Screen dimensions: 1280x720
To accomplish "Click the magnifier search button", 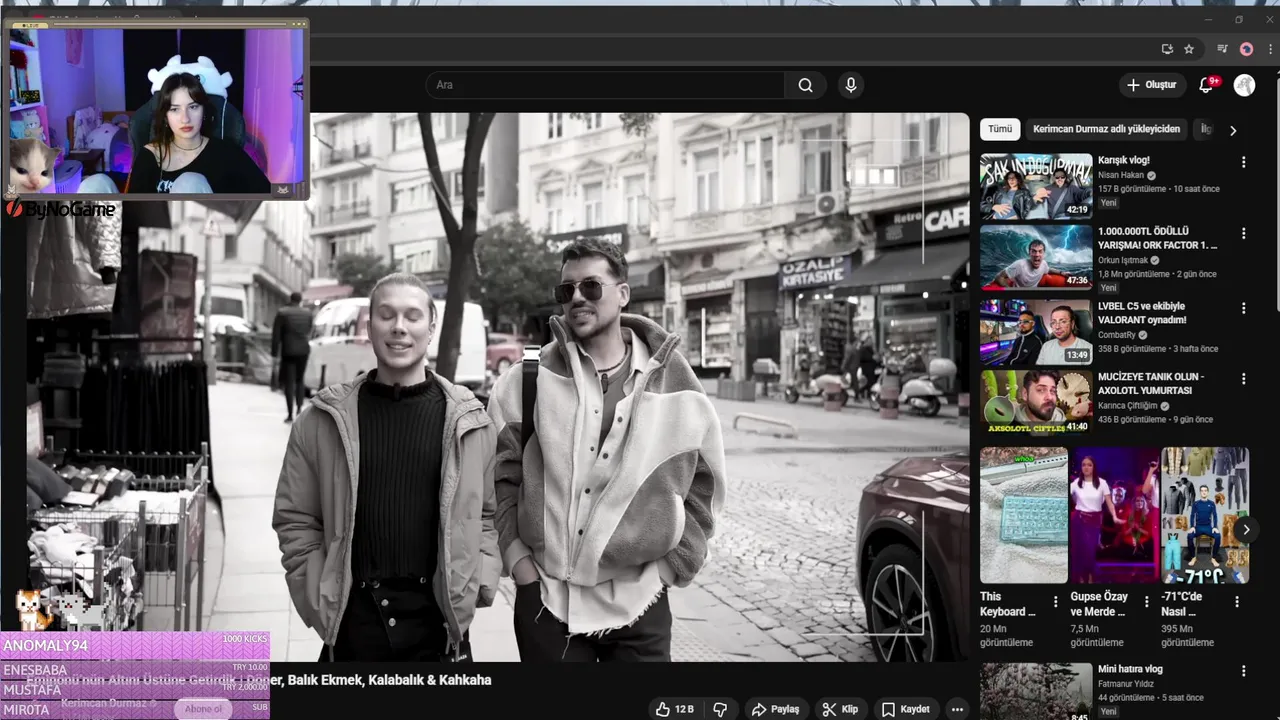I will pyautogui.click(x=806, y=85).
